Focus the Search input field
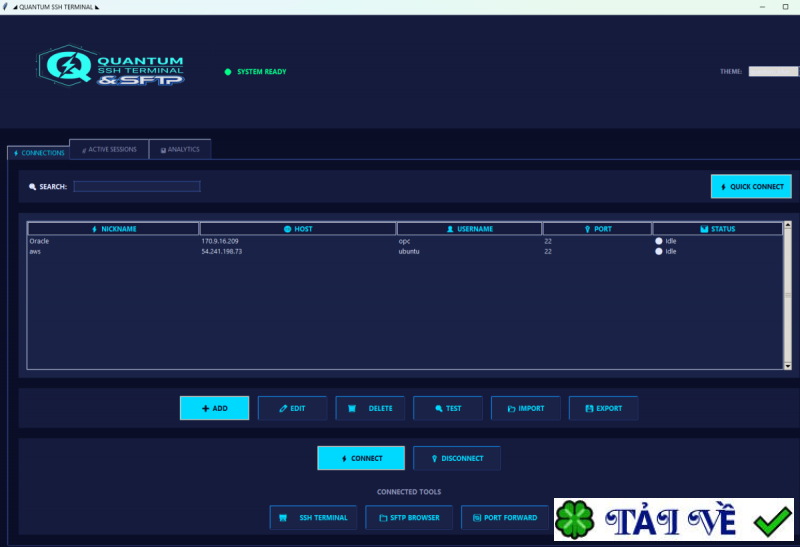800x547 pixels. pos(137,187)
